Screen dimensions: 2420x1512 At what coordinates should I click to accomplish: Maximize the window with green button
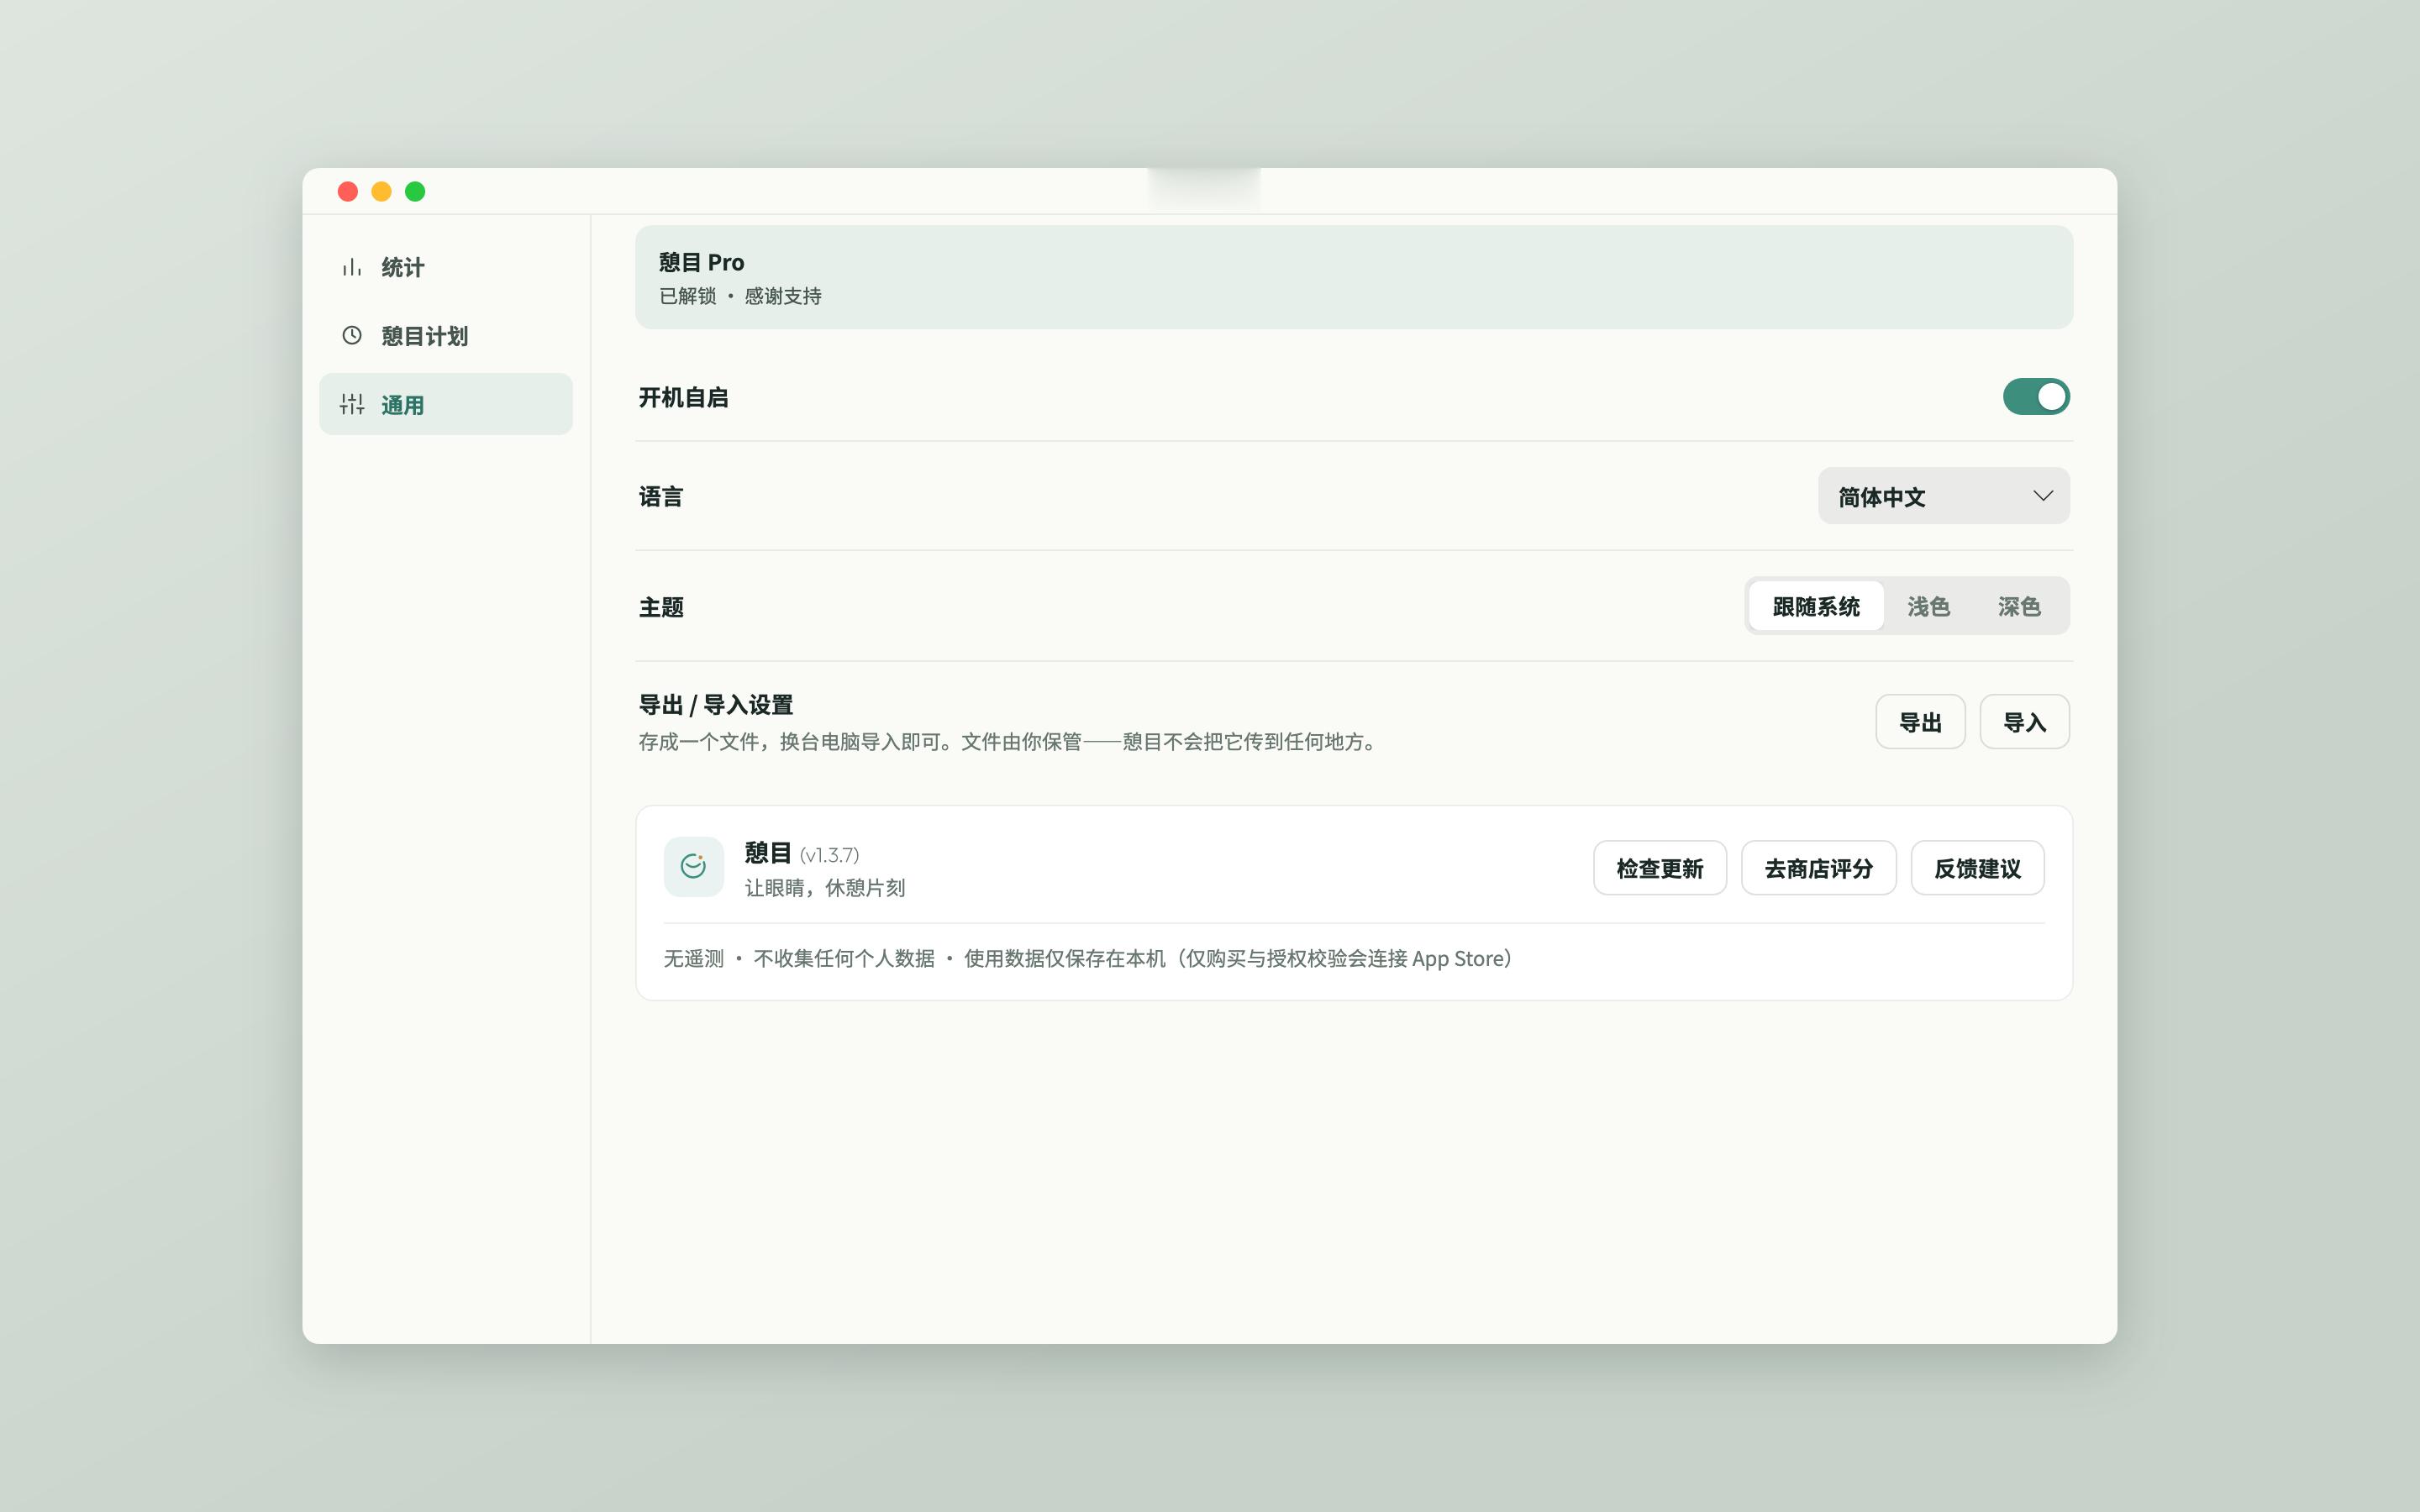pos(415,191)
